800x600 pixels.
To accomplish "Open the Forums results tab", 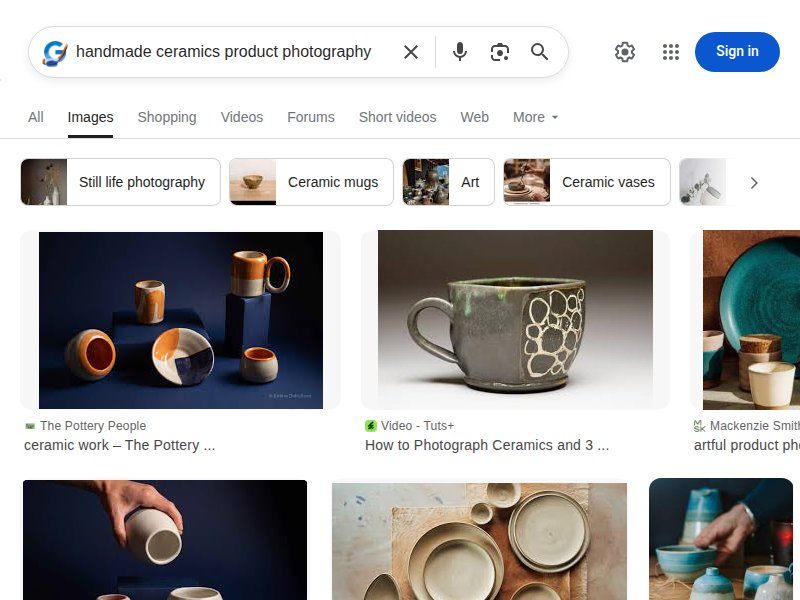I will click(311, 117).
